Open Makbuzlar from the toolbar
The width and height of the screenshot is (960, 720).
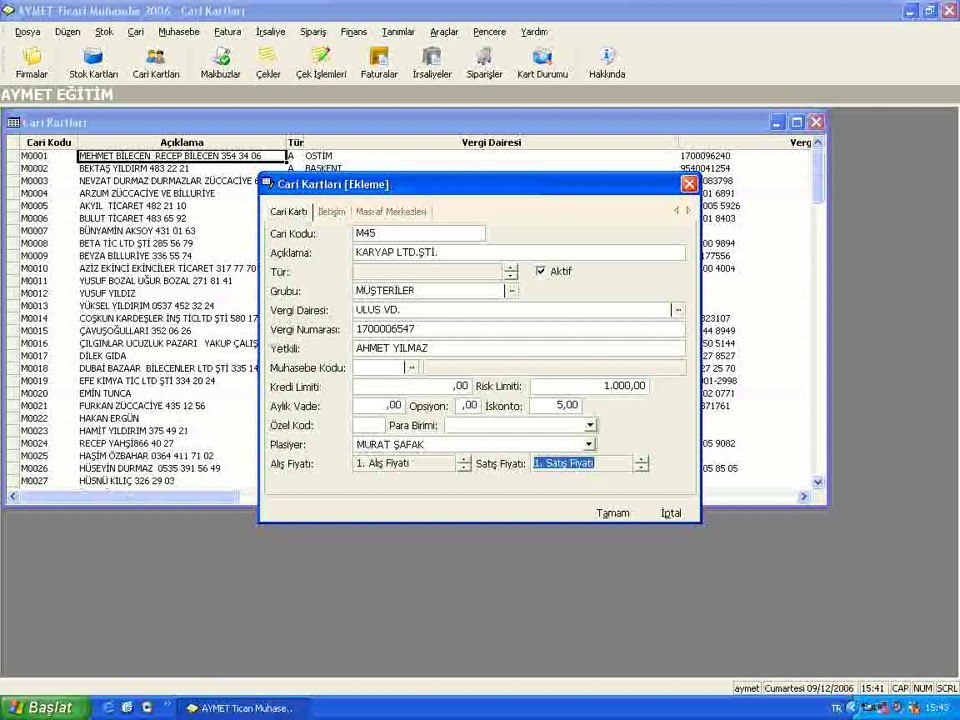[220, 62]
